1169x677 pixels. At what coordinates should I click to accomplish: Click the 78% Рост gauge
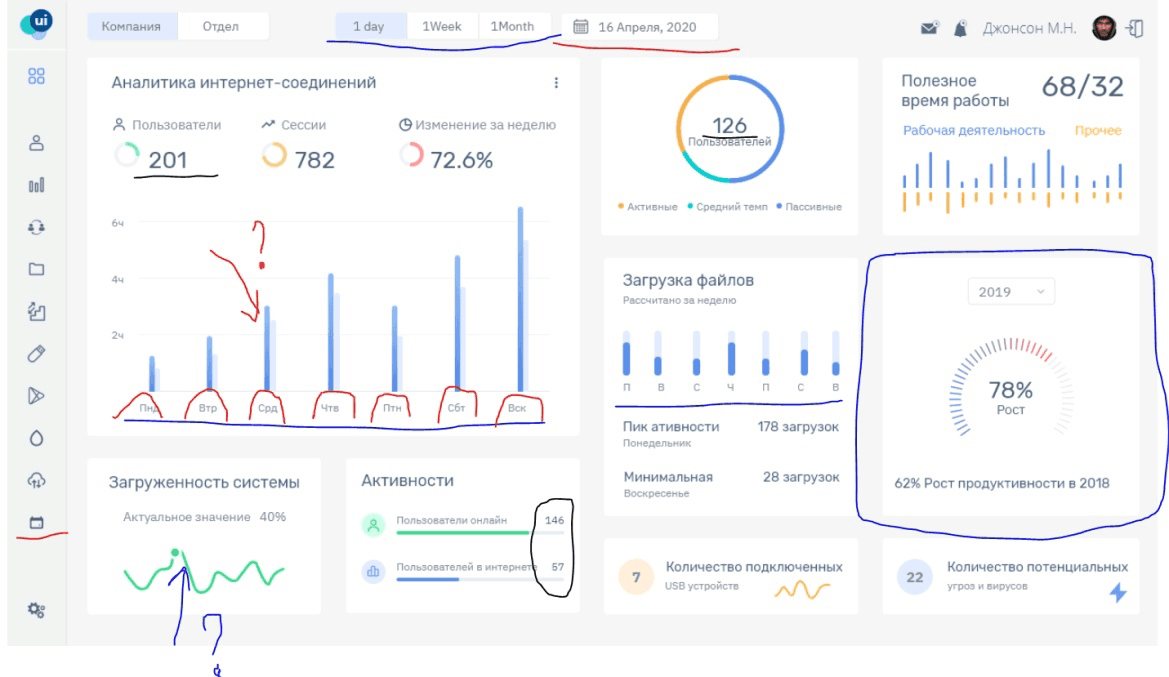1011,388
